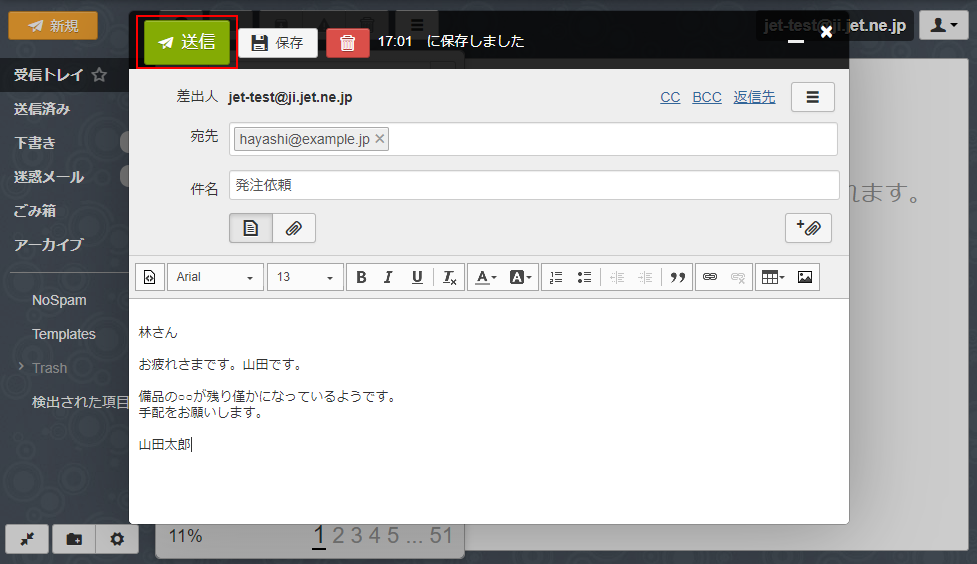977x564 pixels.
Task: Insert a bulleted list
Action: pos(585,277)
